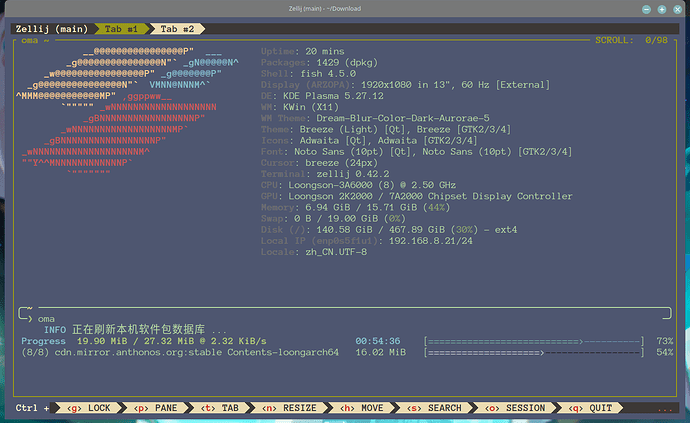
Task: Click the Zellij (main) session label
Action: tap(52, 29)
